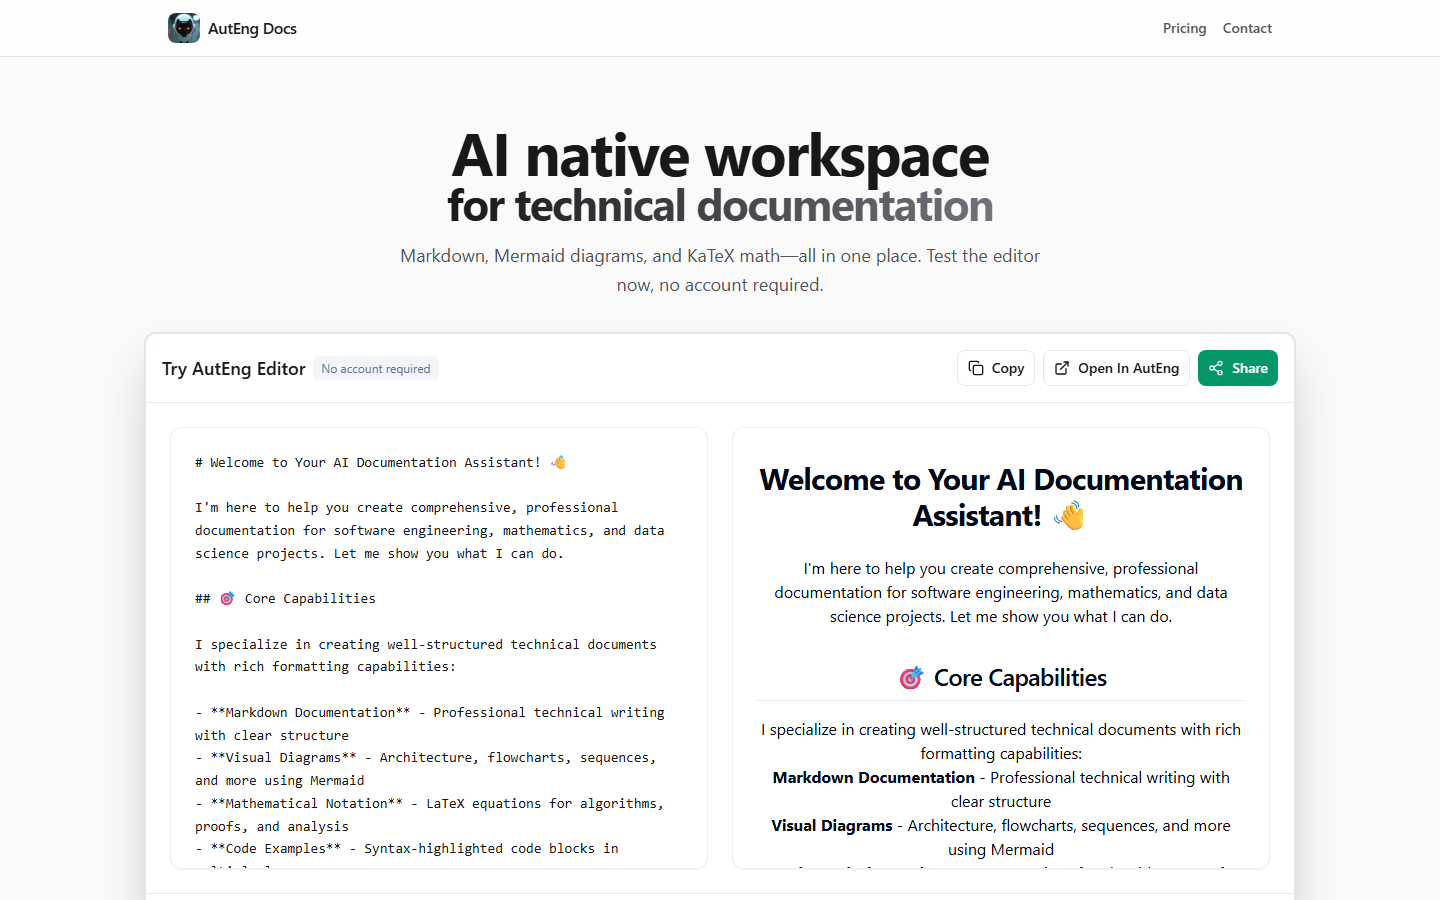Click the copy icon inside the Copy button

tap(974, 368)
